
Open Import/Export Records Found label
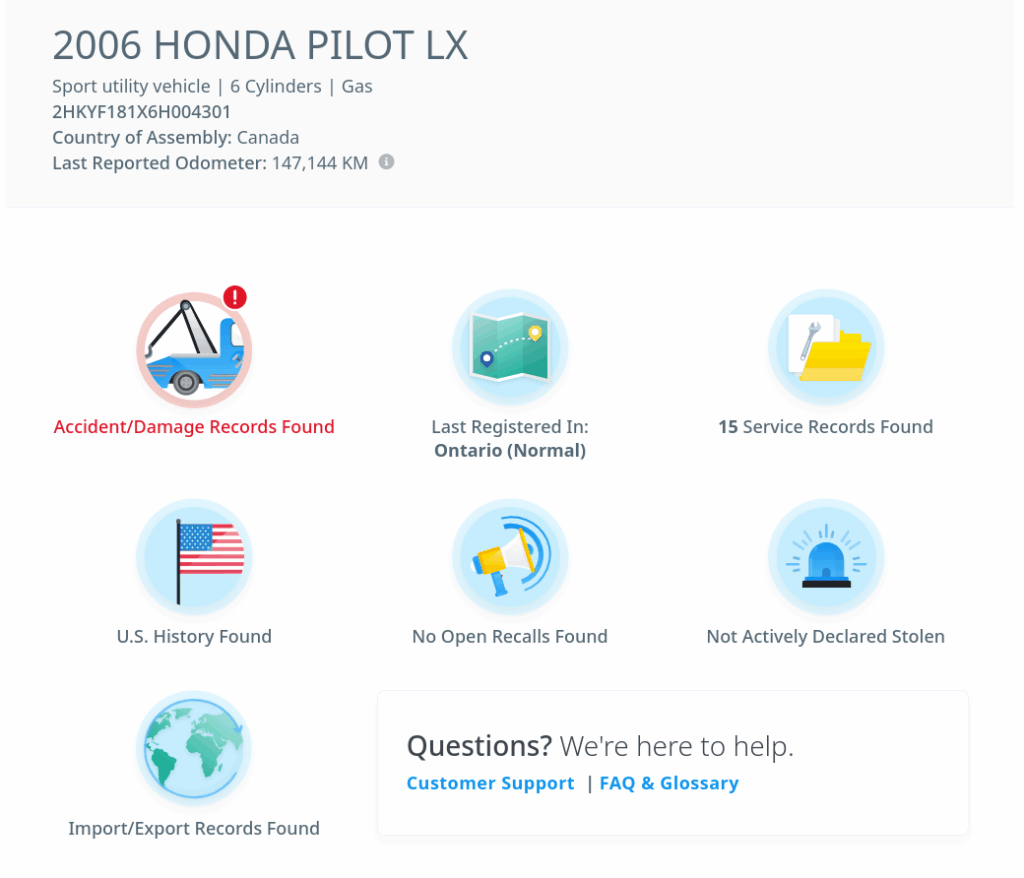pos(194,829)
